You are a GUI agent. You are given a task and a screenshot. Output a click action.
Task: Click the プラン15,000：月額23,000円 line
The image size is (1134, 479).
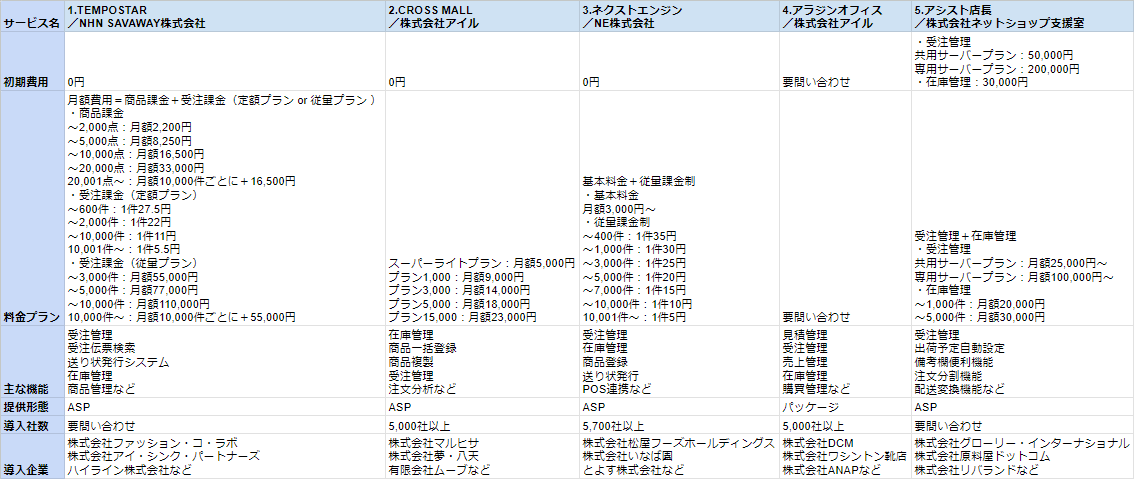tap(462, 317)
